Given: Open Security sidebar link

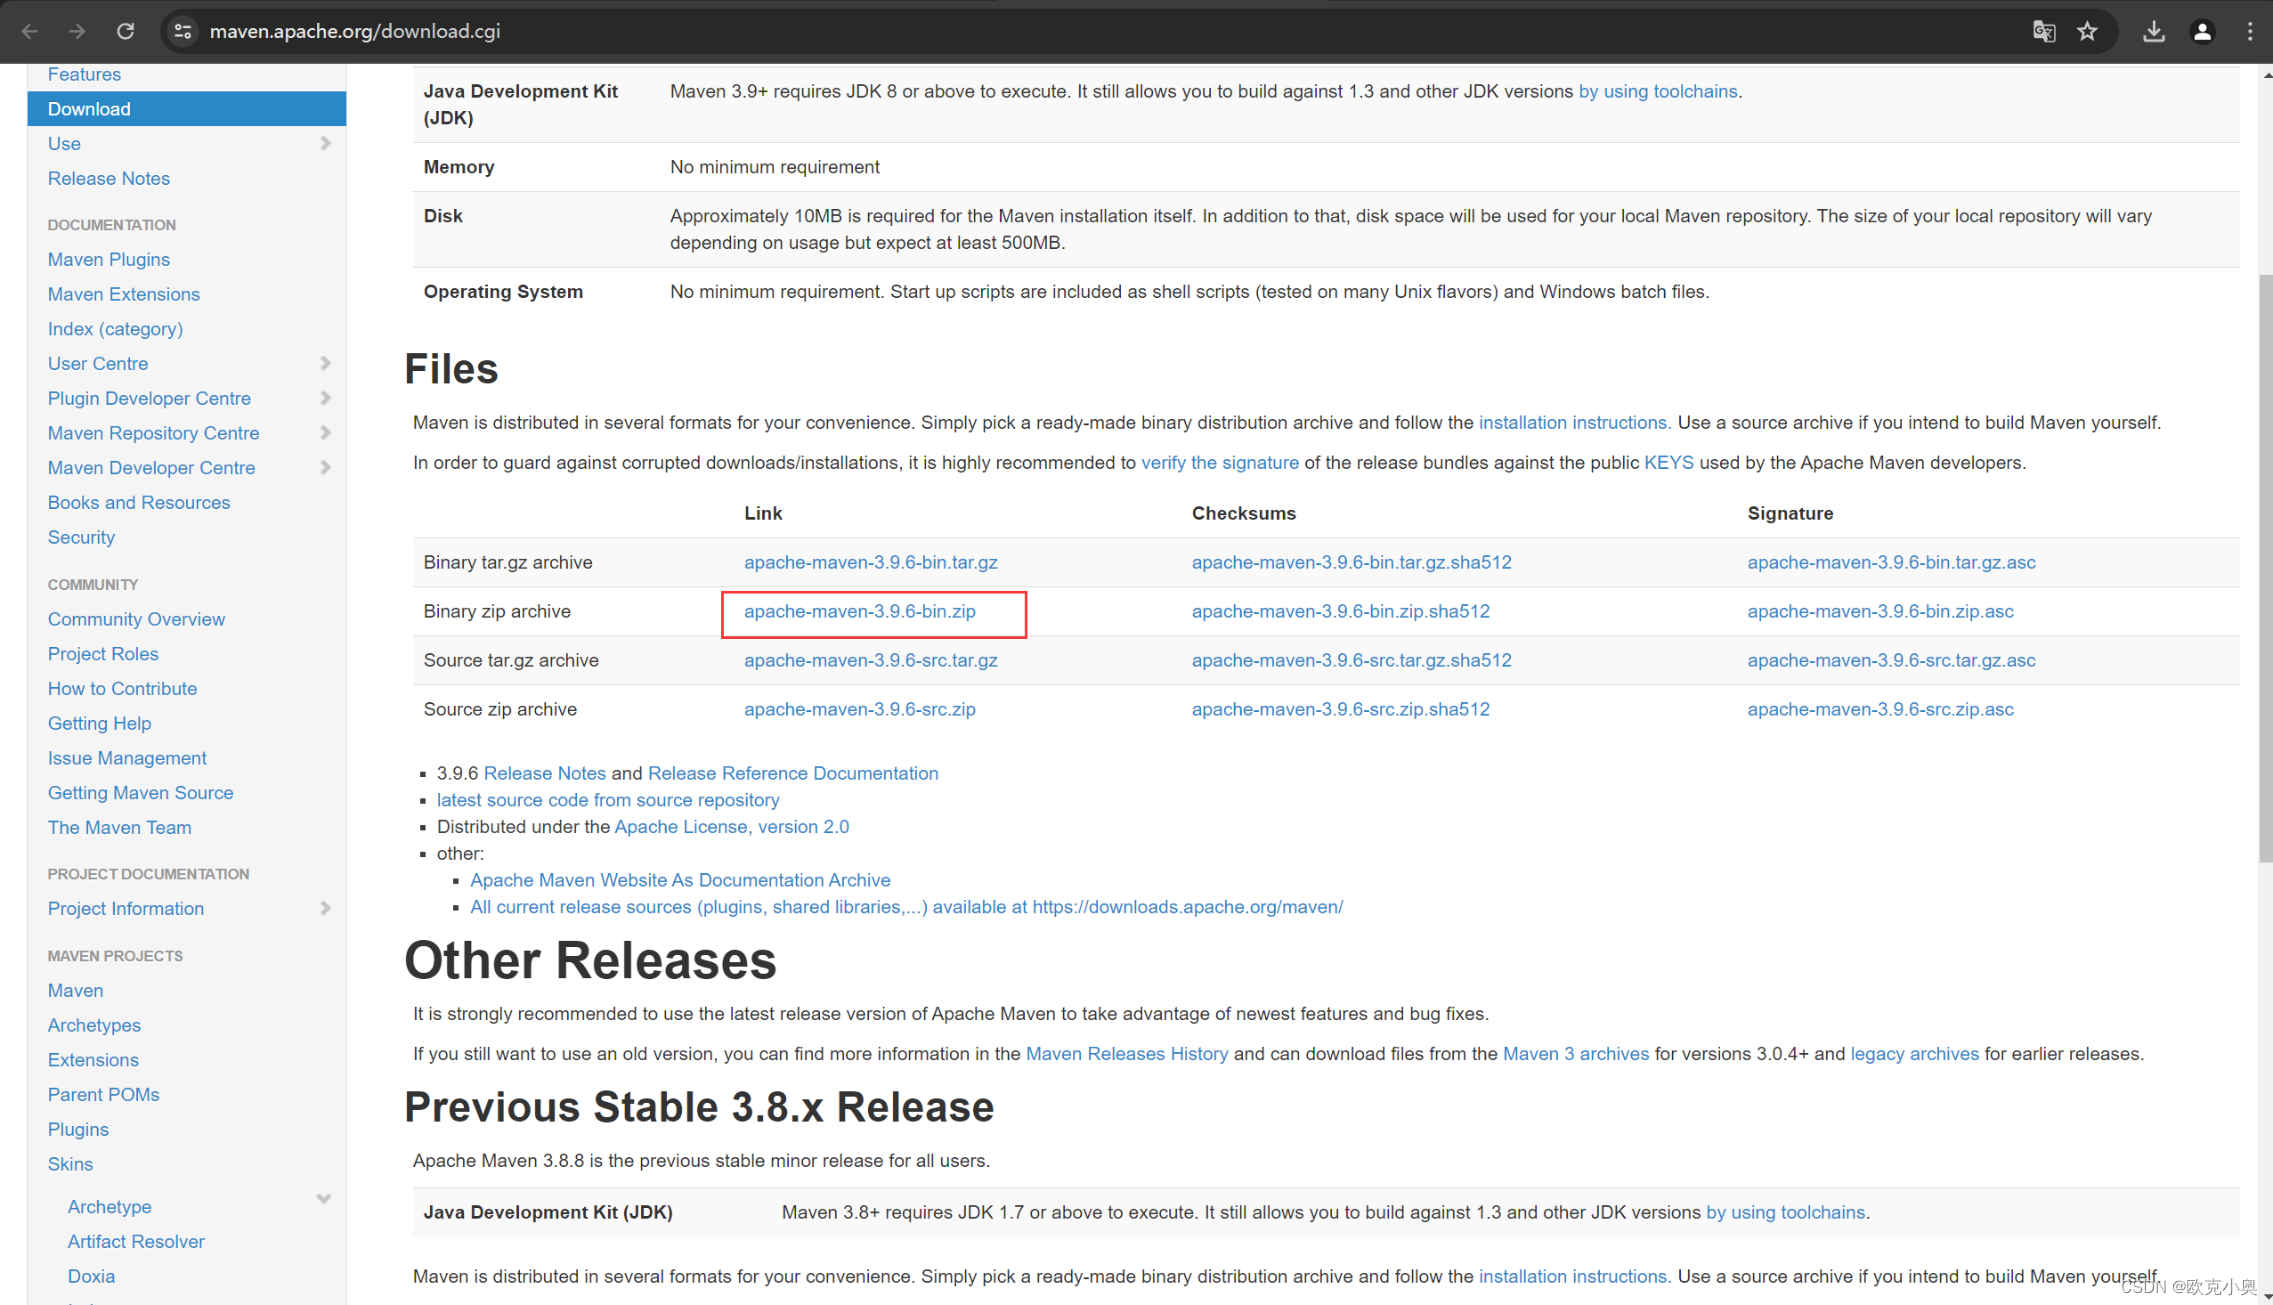Looking at the screenshot, I should coord(81,538).
